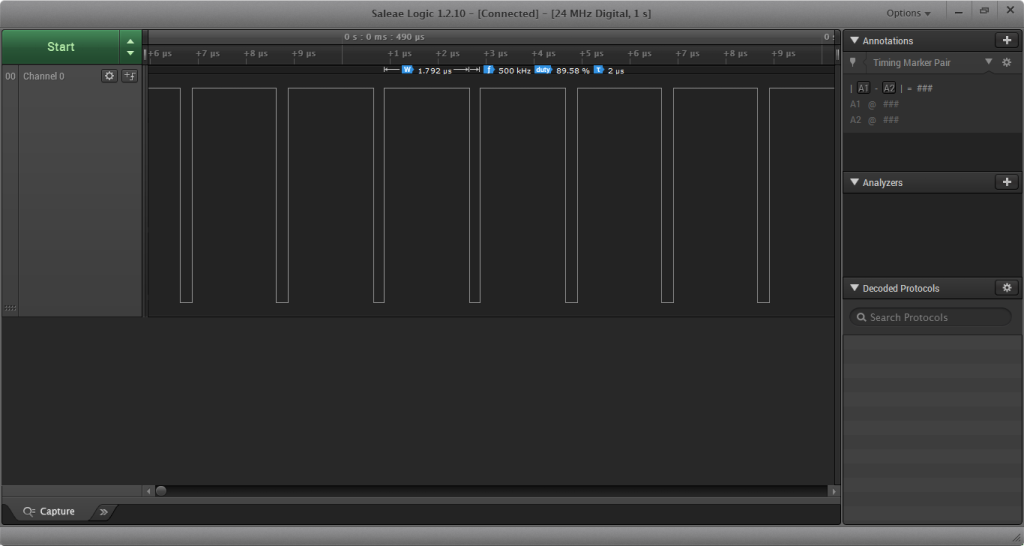Click the pin icon beside Timing Marker Pair
The image size is (1024, 546).
click(x=853, y=63)
